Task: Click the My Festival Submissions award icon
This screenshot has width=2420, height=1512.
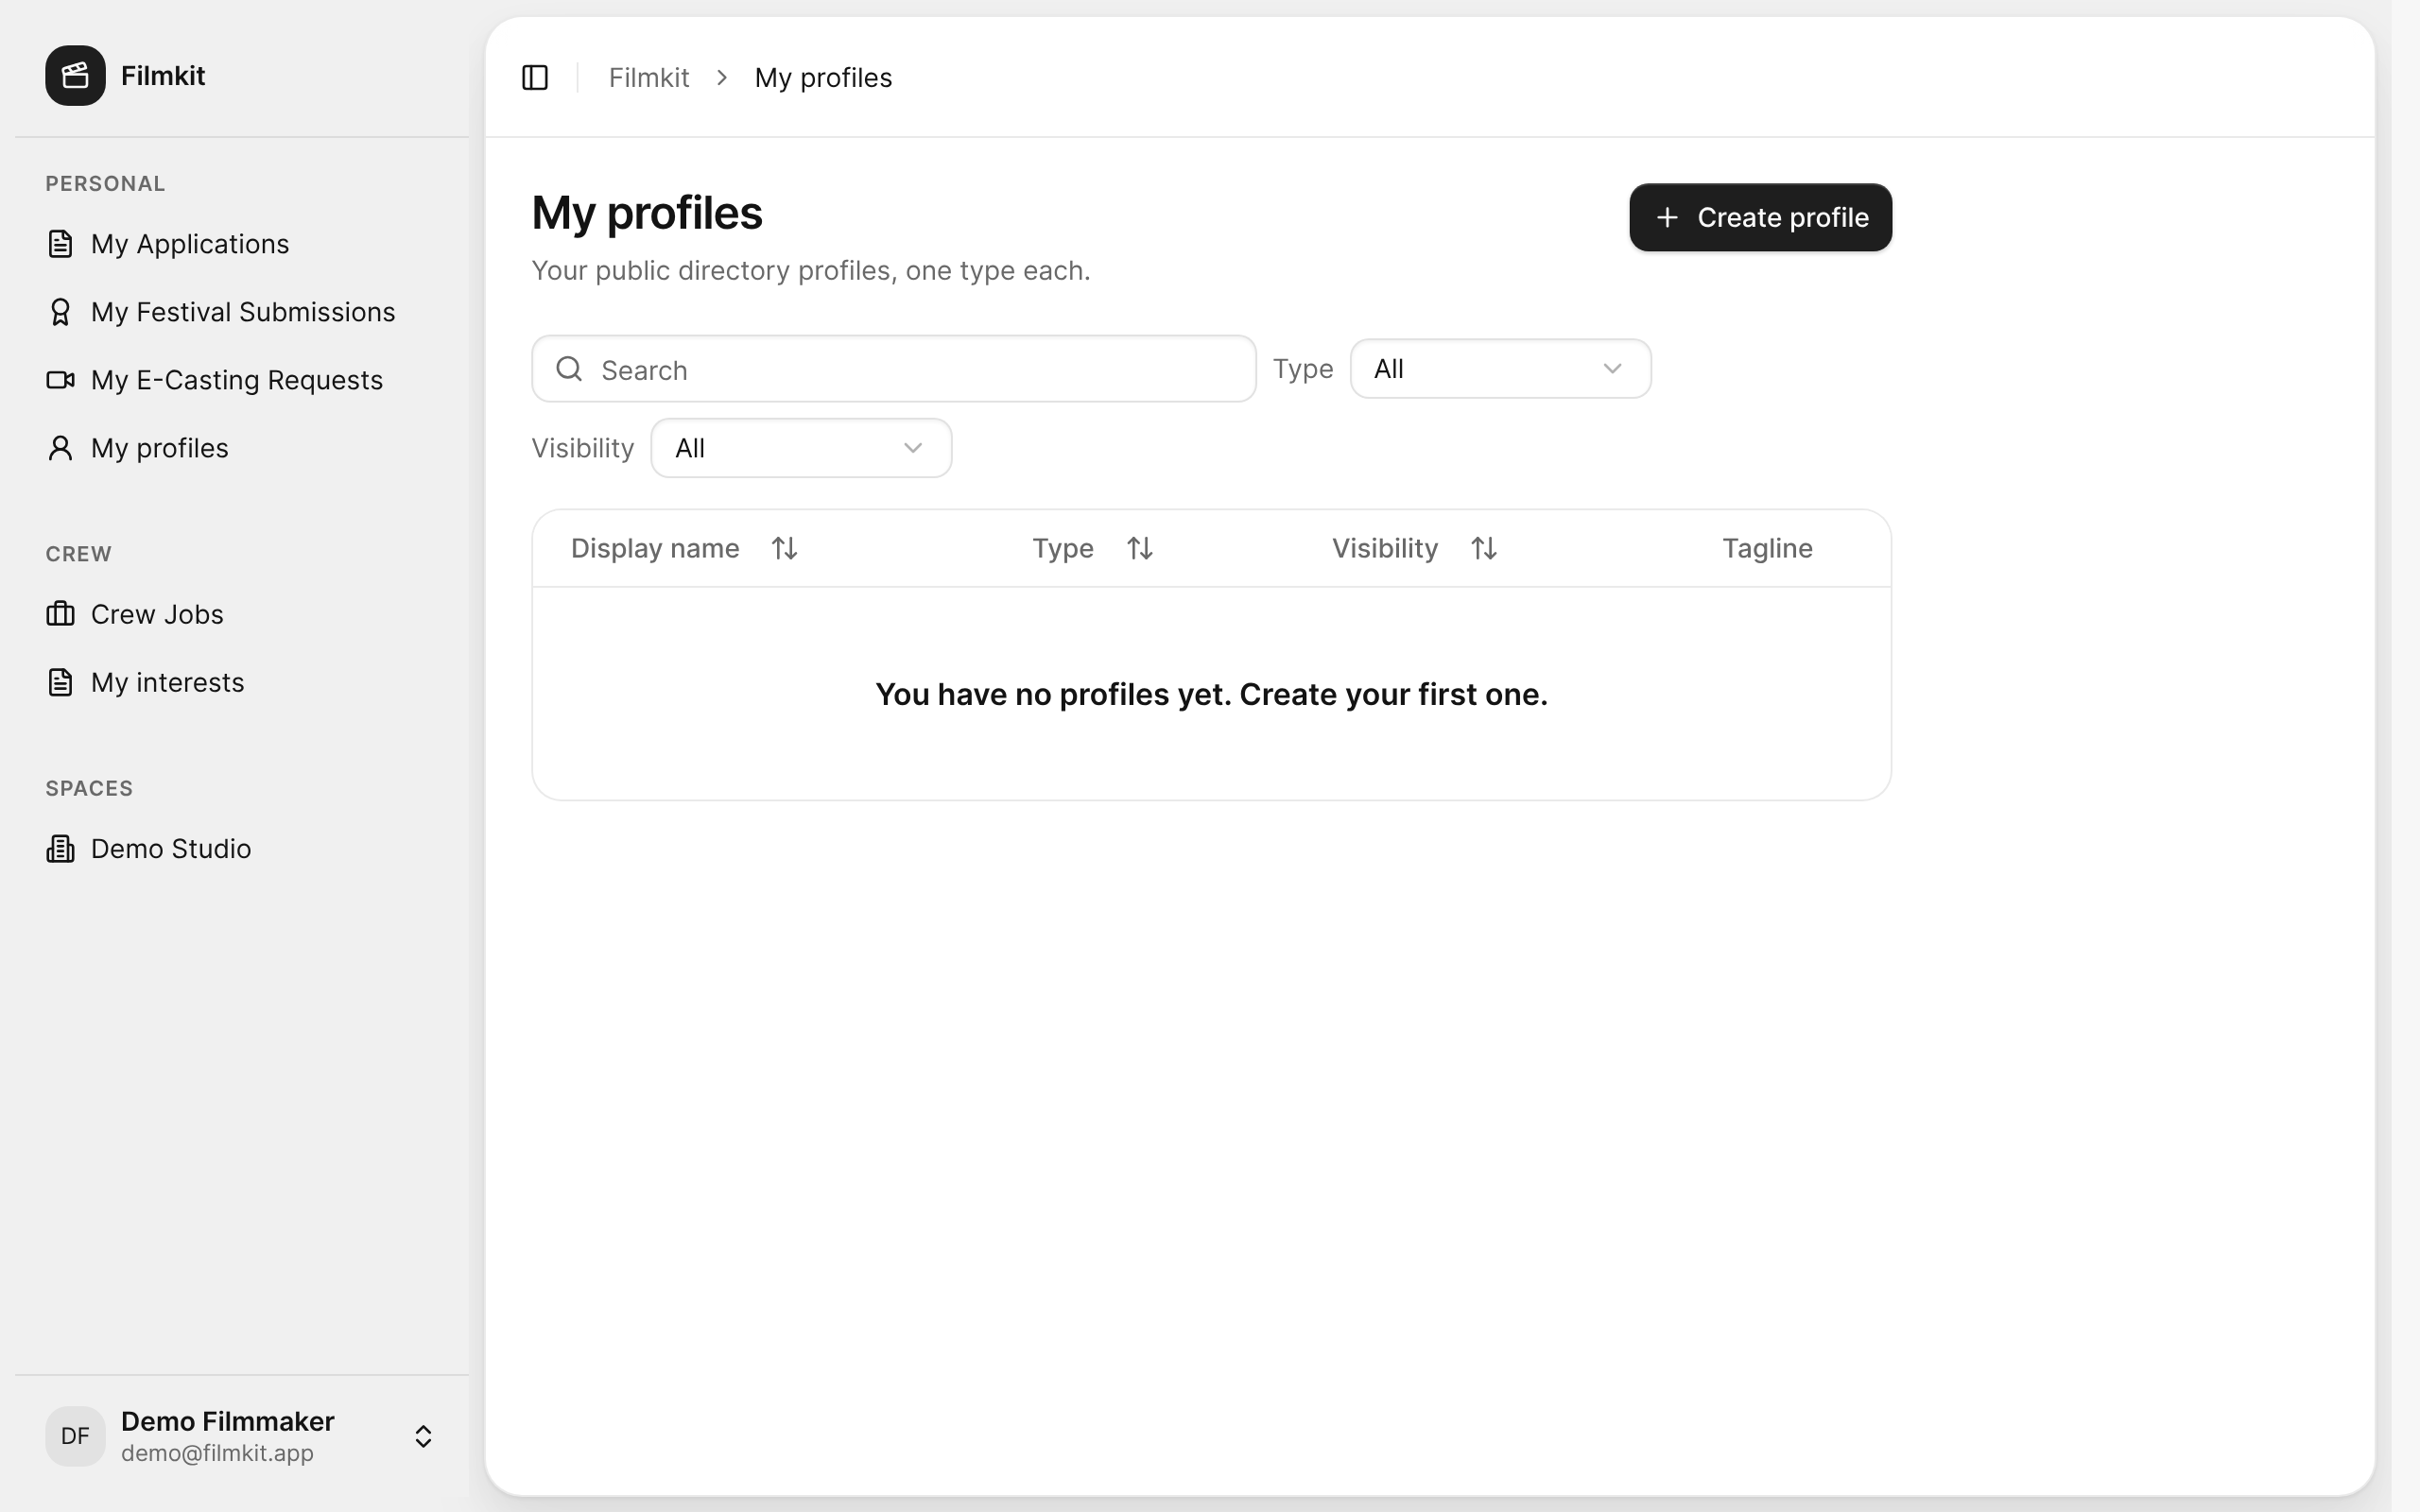Action: tap(60, 312)
